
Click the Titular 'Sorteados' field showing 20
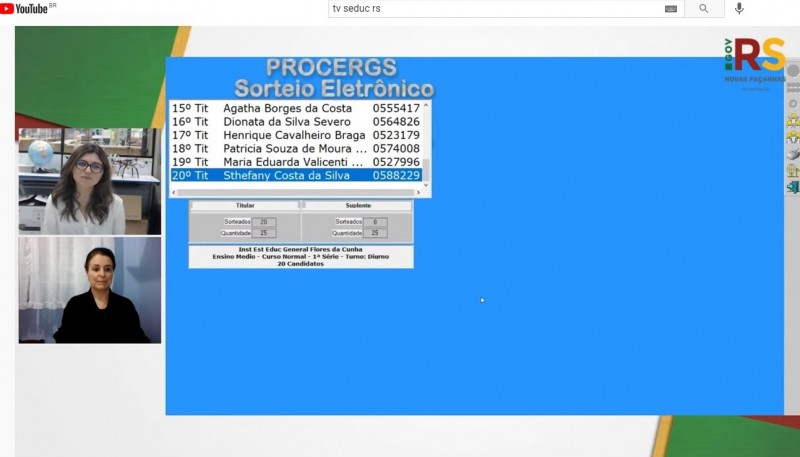264,222
